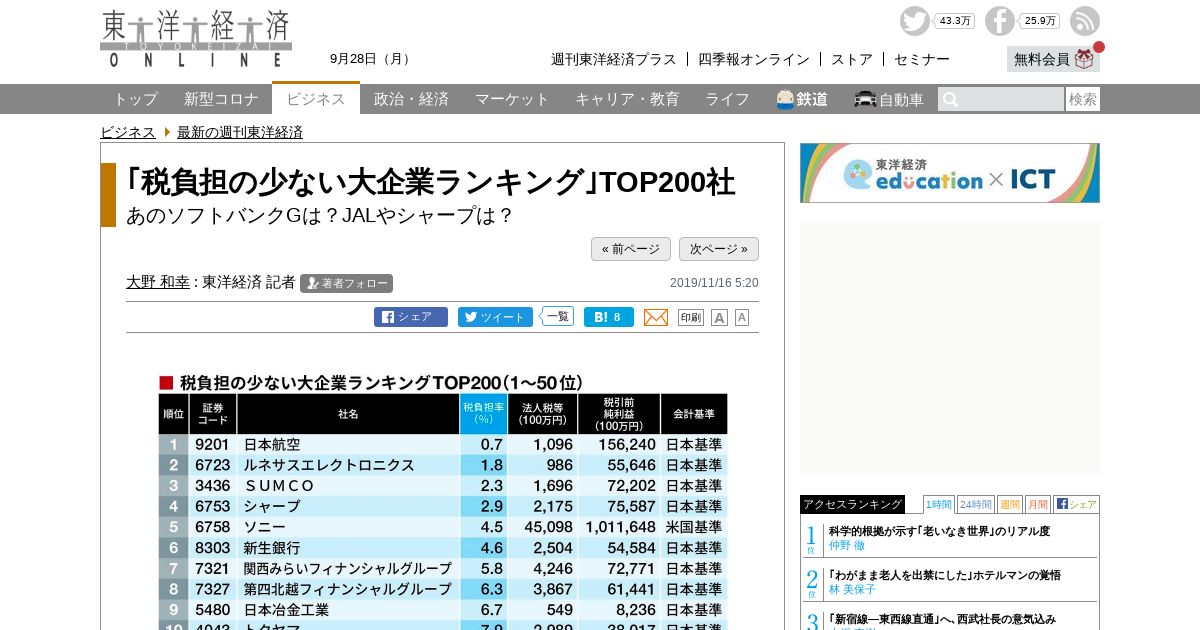
Task: Open ranking article 「新宿線―東西線直通」へ、西武社長の意気込み
Action: click(942, 619)
